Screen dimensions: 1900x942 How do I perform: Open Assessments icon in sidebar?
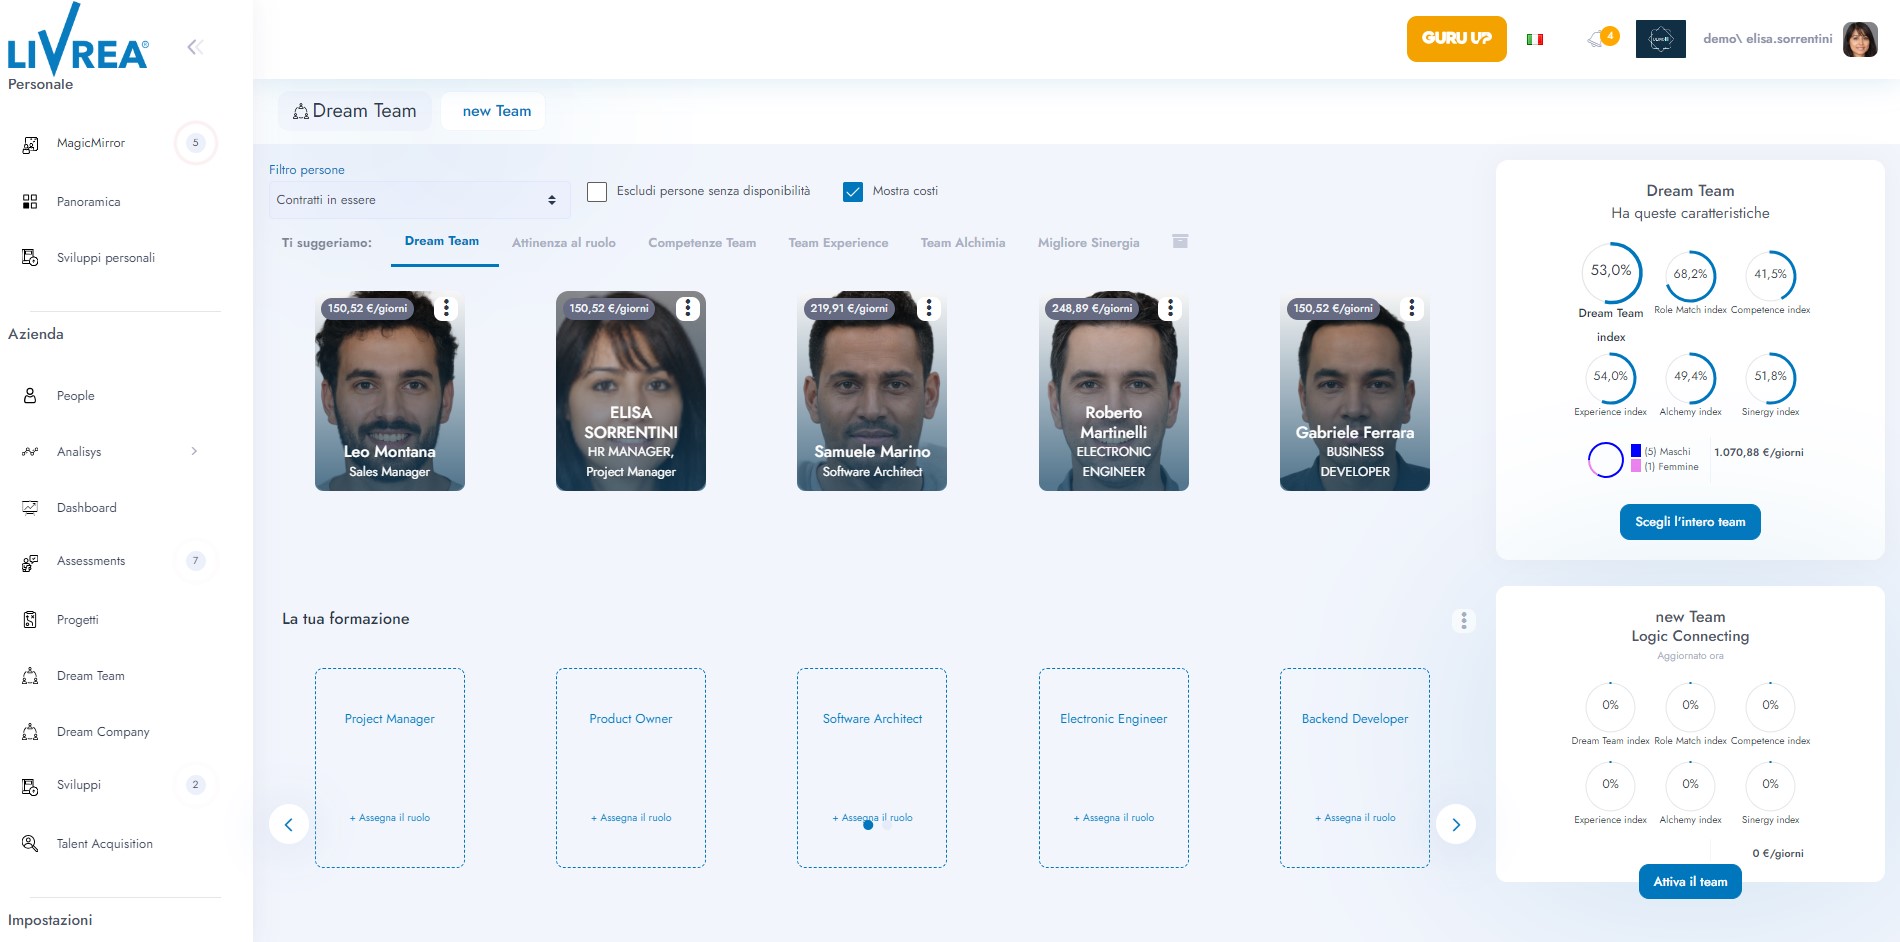click(x=30, y=562)
